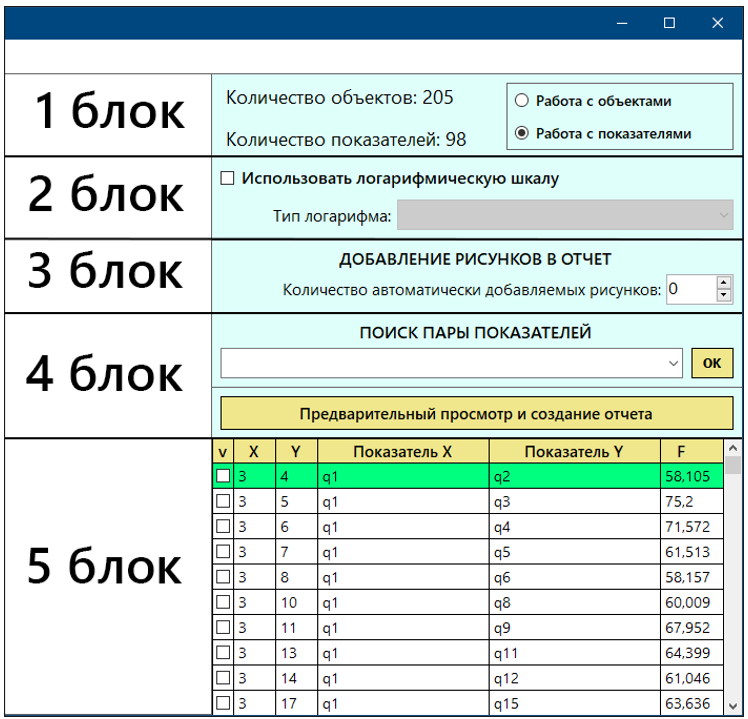Click the q15 cell in Показатель Y

(574, 703)
